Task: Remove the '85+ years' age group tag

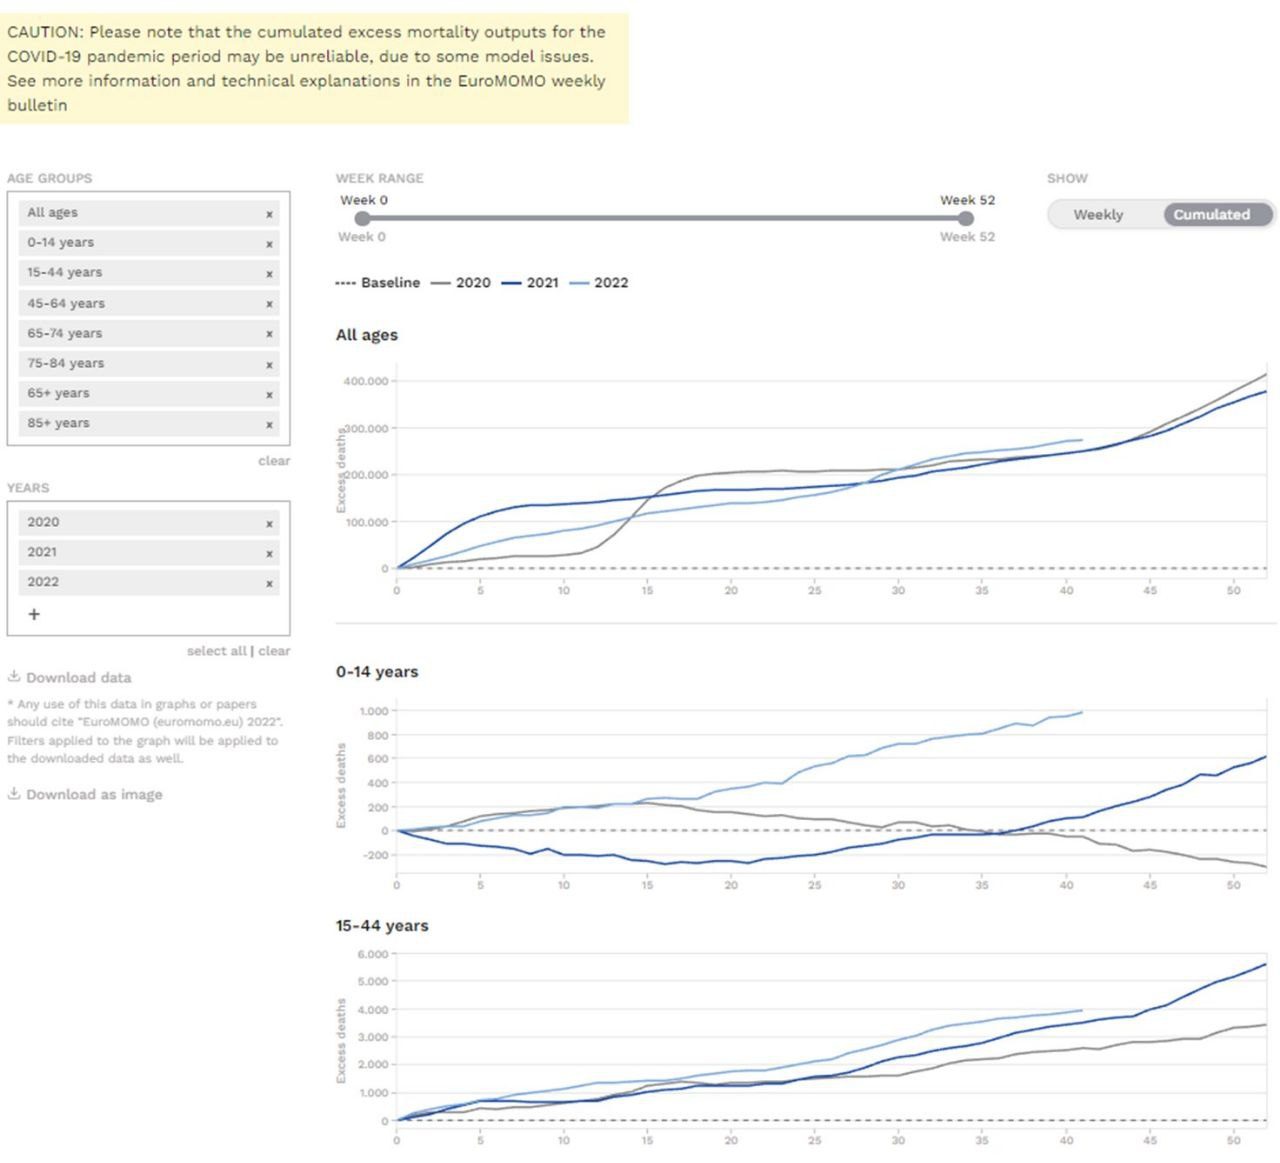Action: point(269,425)
